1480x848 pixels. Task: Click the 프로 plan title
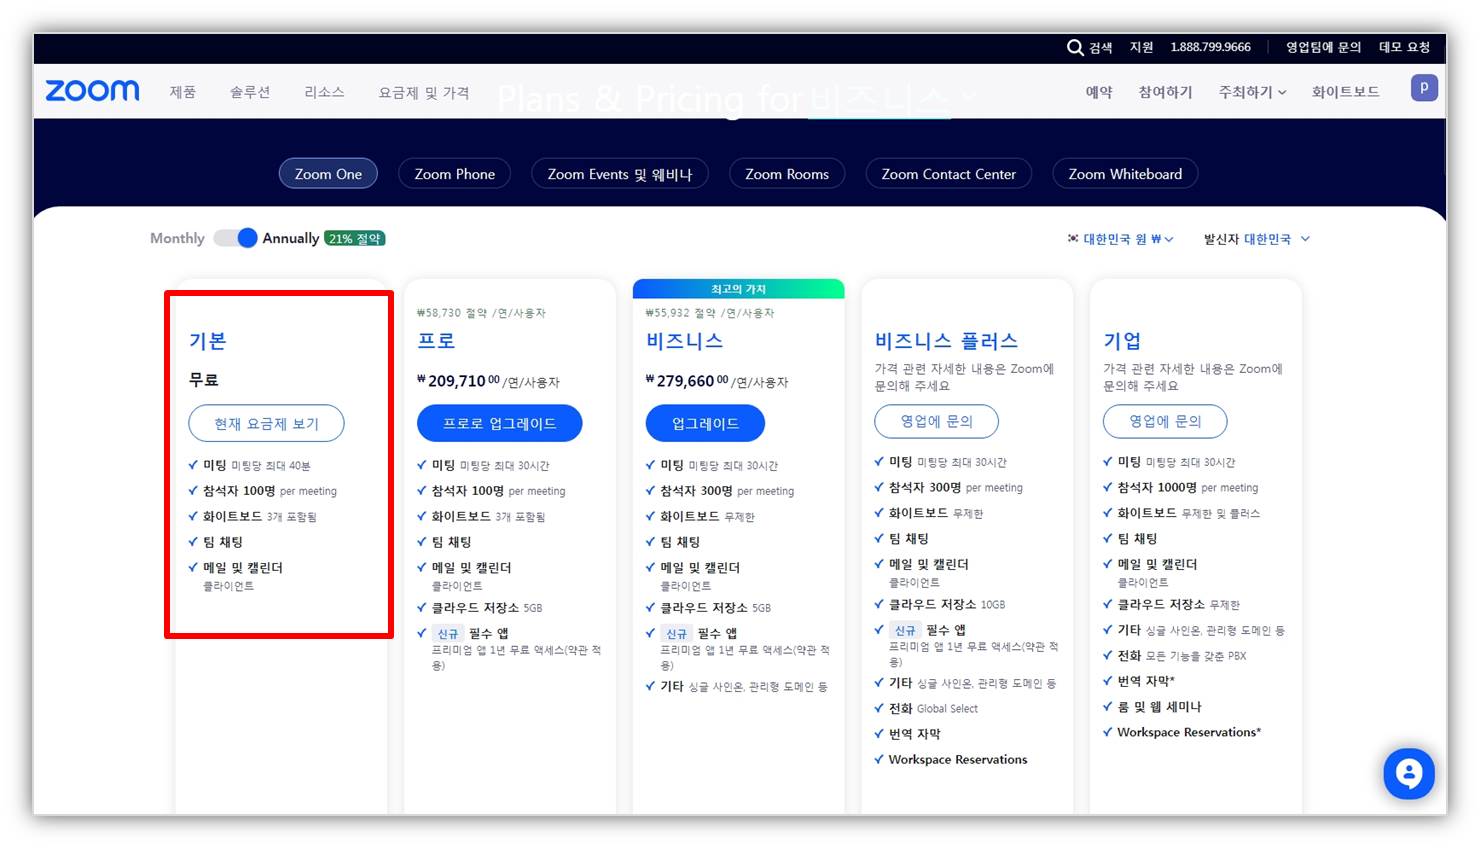[436, 341]
